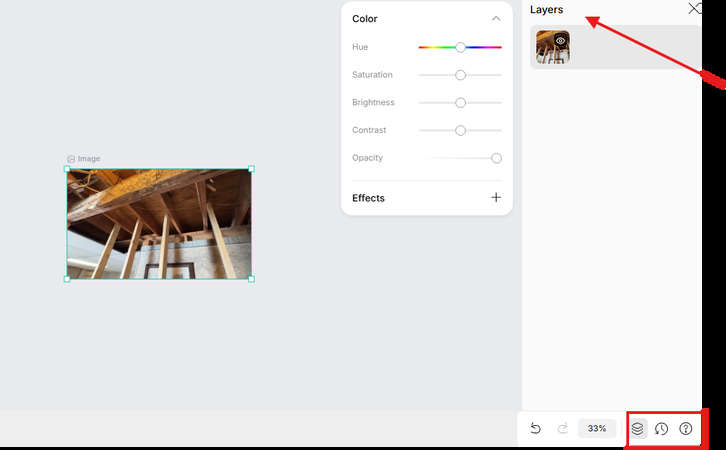Click the Effects heading
This screenshot has height=450, width=726.
click(368, 198)
